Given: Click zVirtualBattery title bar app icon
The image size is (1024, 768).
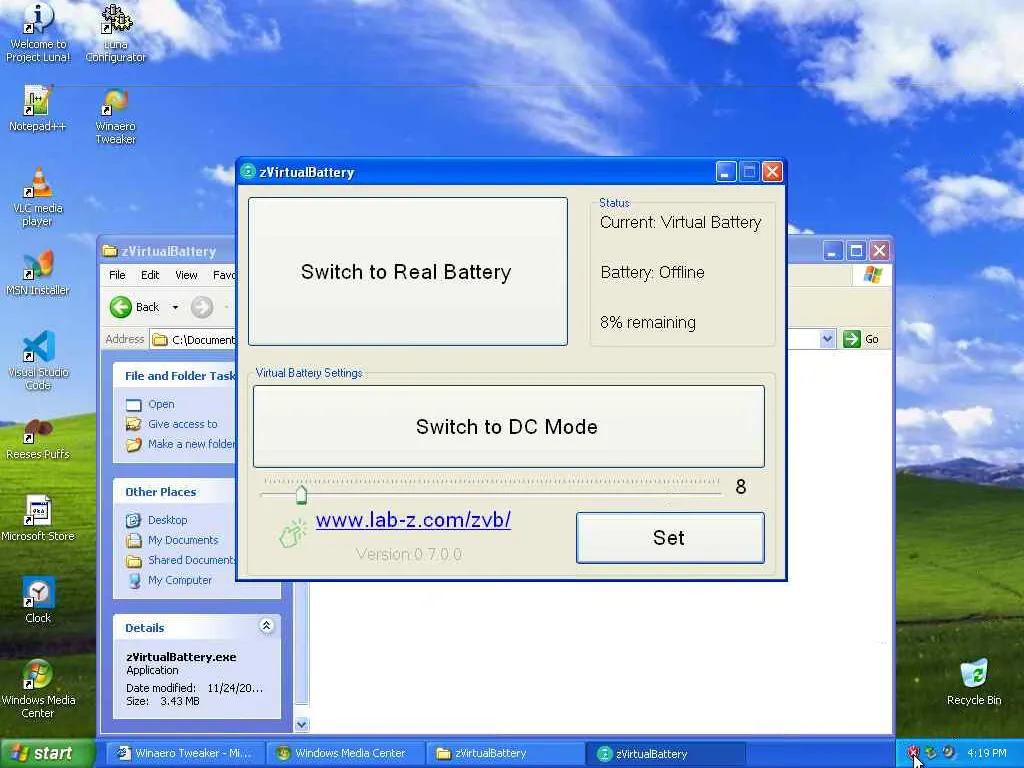Looking at the screenshot, I should (248, 172).
